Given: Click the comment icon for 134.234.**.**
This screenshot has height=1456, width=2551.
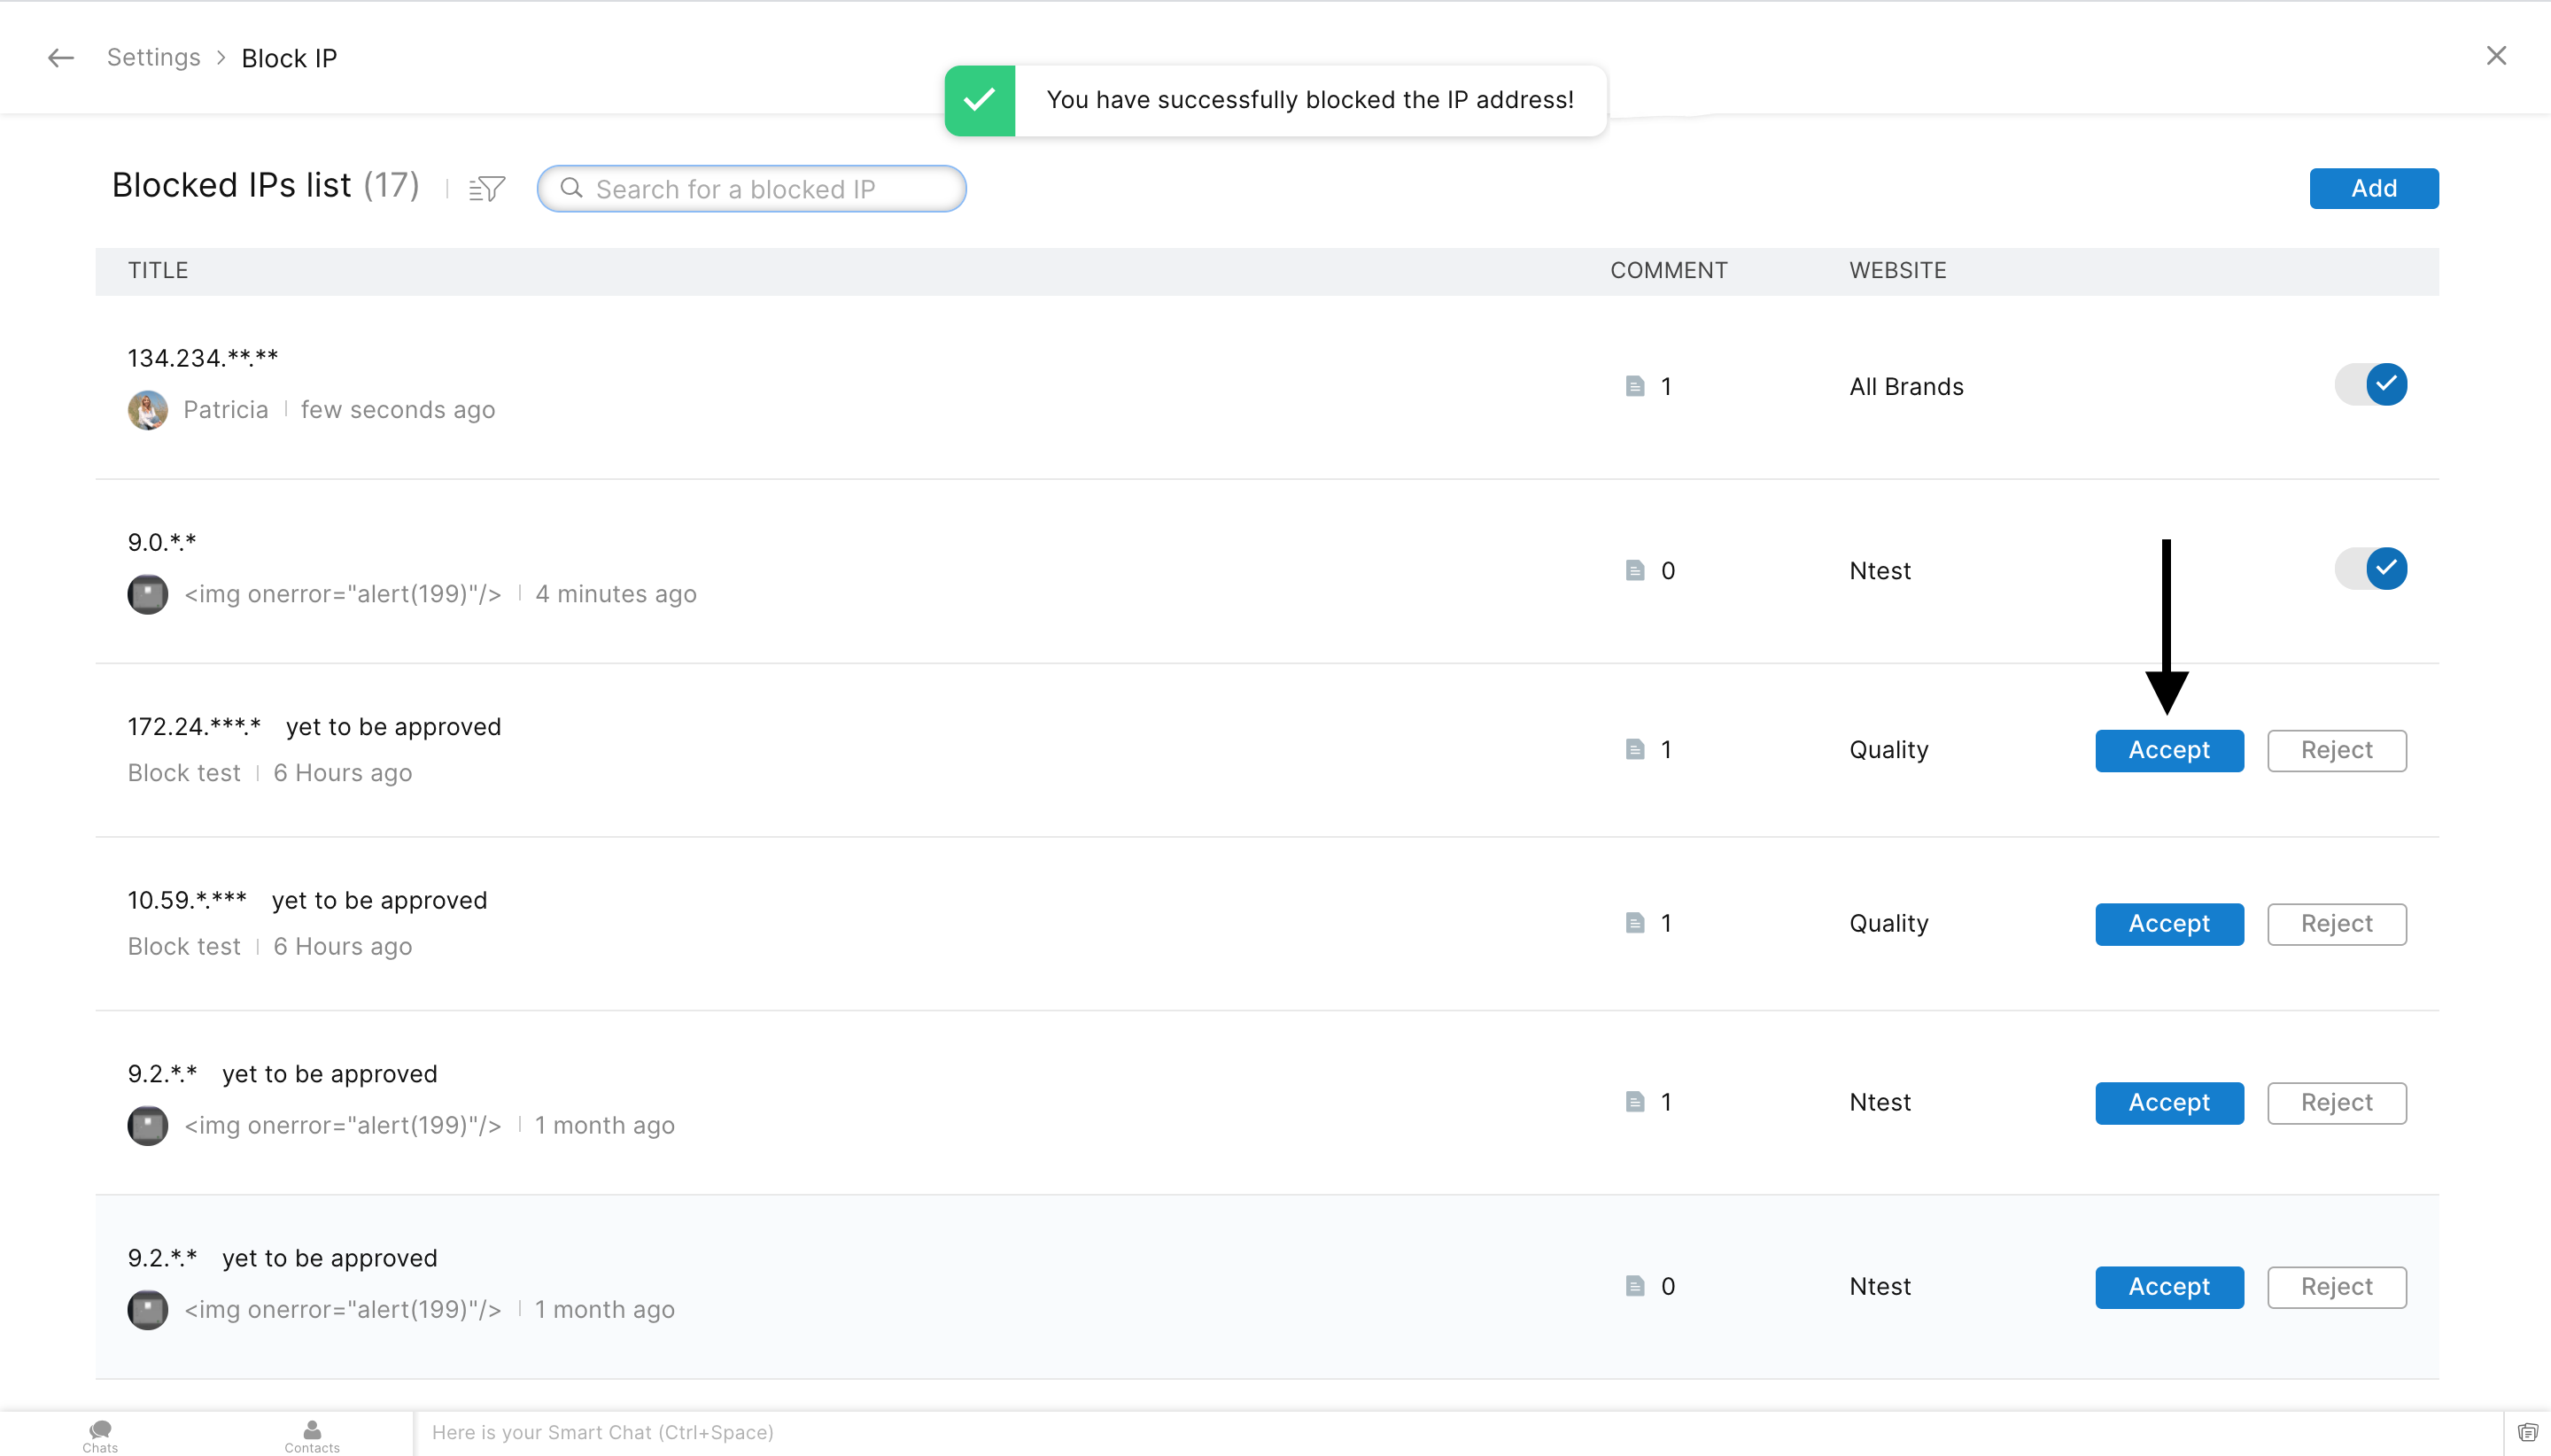Looking at the screenshot, I should click(1635, 386).
